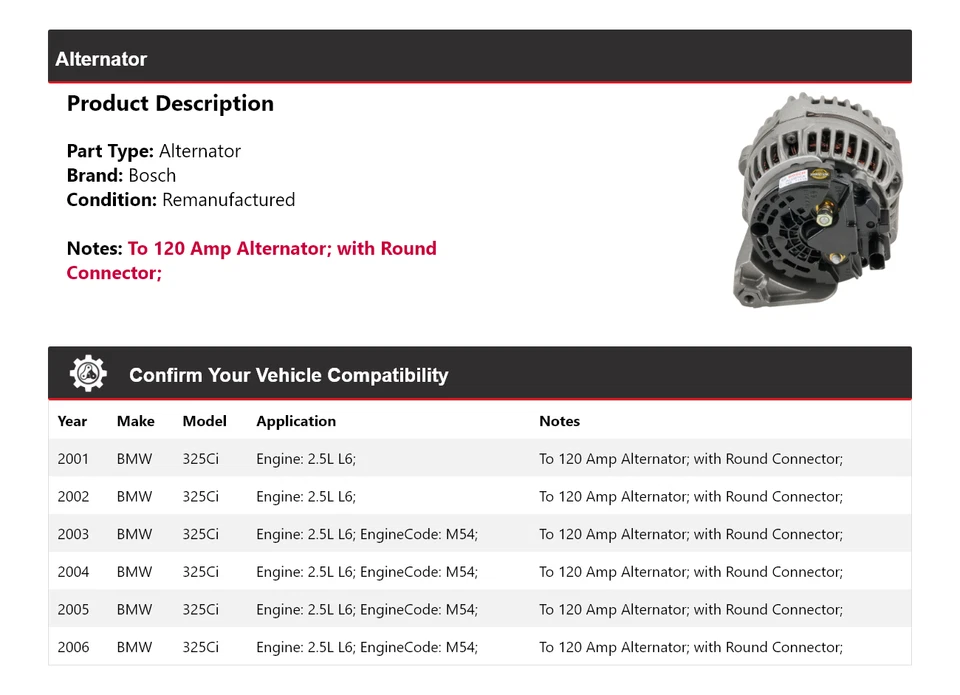Click the Product Description heading
This screenshot has height=695, width=960.
pos(170,103)
